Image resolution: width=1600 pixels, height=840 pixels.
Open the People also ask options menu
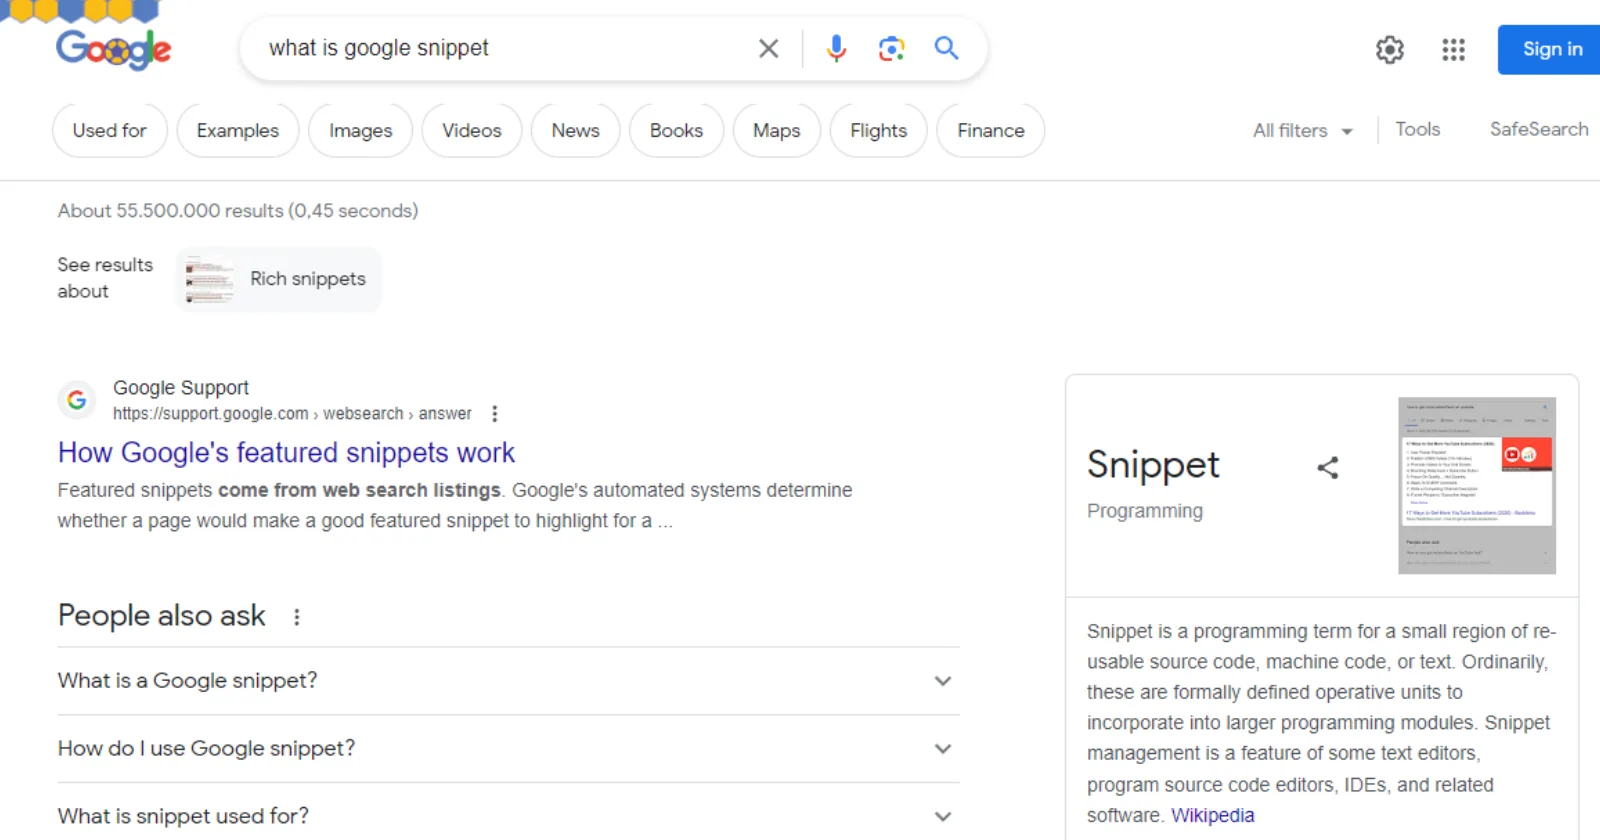click(x=296, y=617)
